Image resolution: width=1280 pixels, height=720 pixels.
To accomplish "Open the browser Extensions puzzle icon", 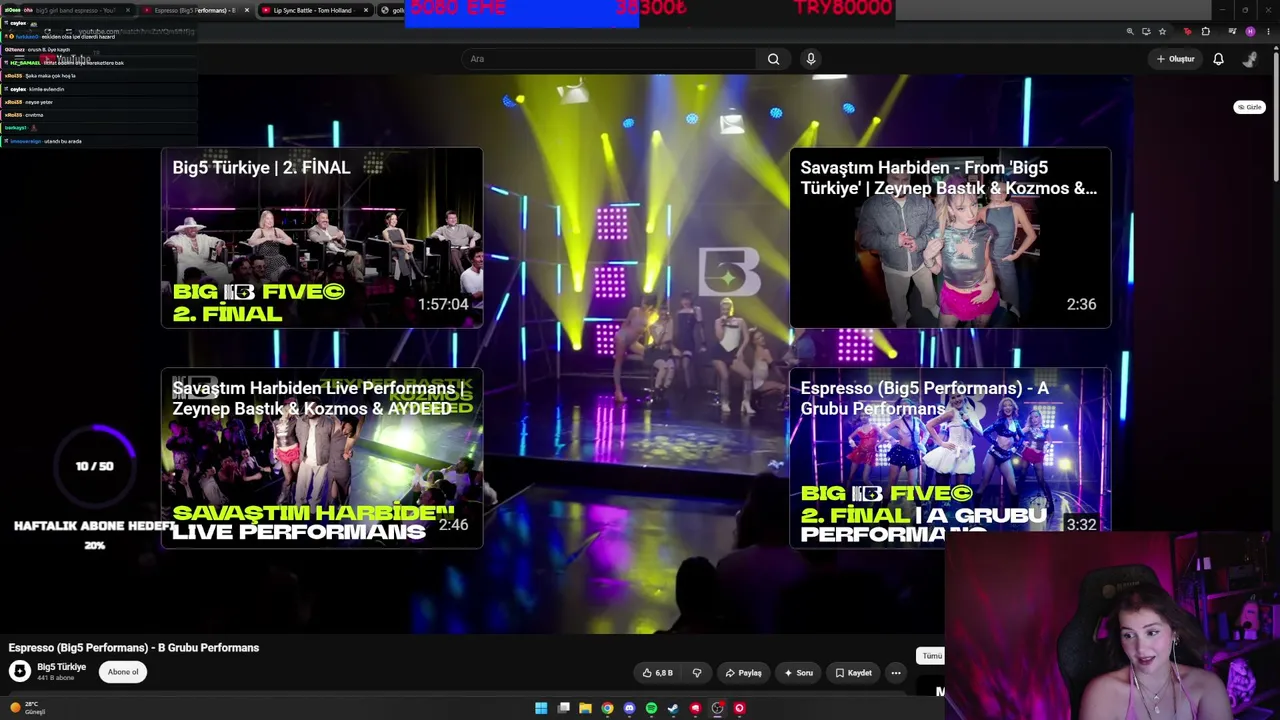I will pyautogui.click(x=1205, y=31).
